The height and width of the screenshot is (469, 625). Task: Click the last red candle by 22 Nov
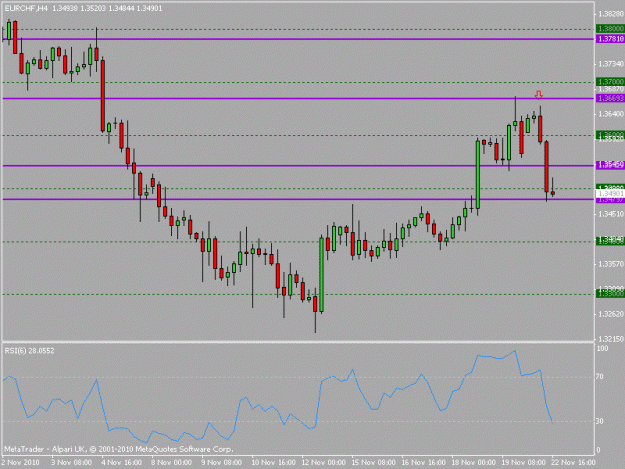coord(553,193)
